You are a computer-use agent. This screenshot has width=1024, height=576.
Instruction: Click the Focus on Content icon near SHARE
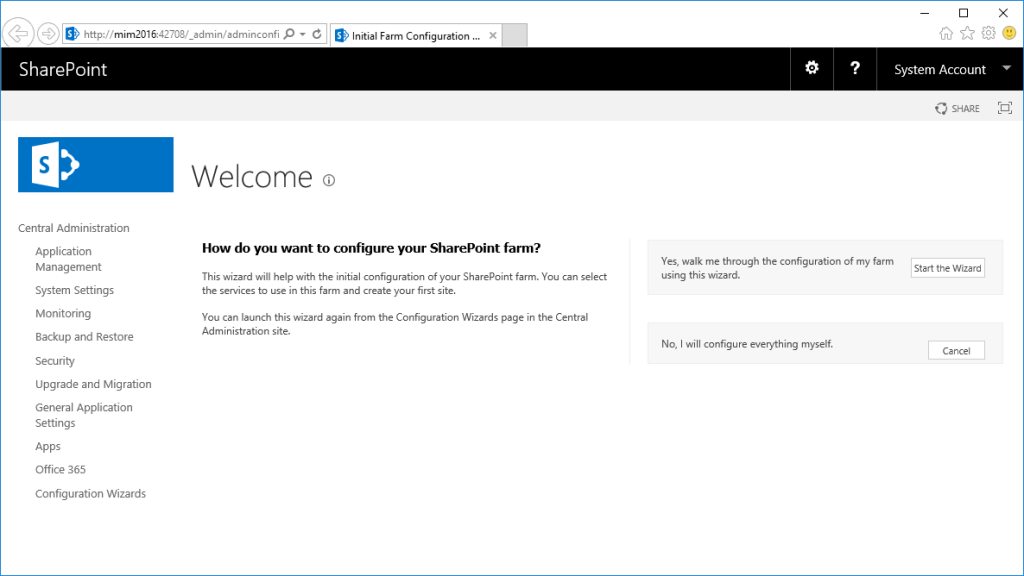[1004, 108]
